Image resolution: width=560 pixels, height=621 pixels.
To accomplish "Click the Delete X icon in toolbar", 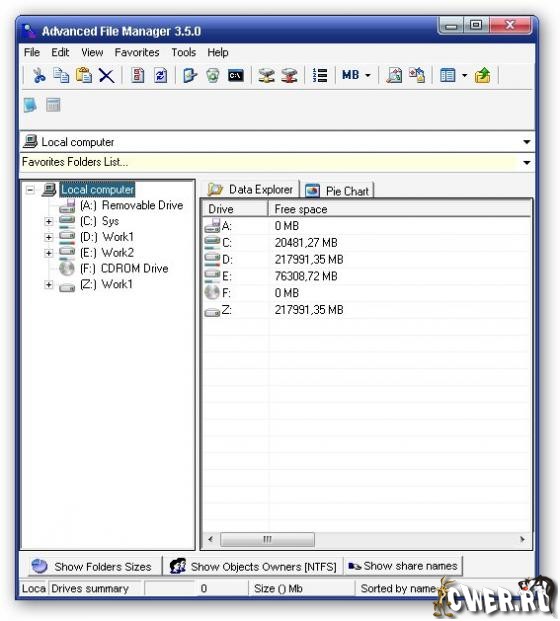I will [107, 75].
